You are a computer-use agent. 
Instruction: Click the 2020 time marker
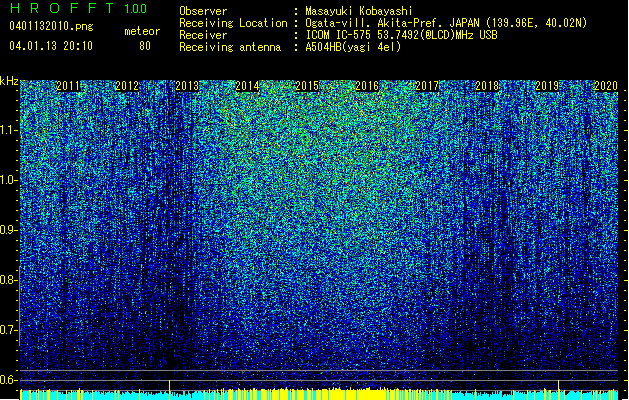pos(606,86)
